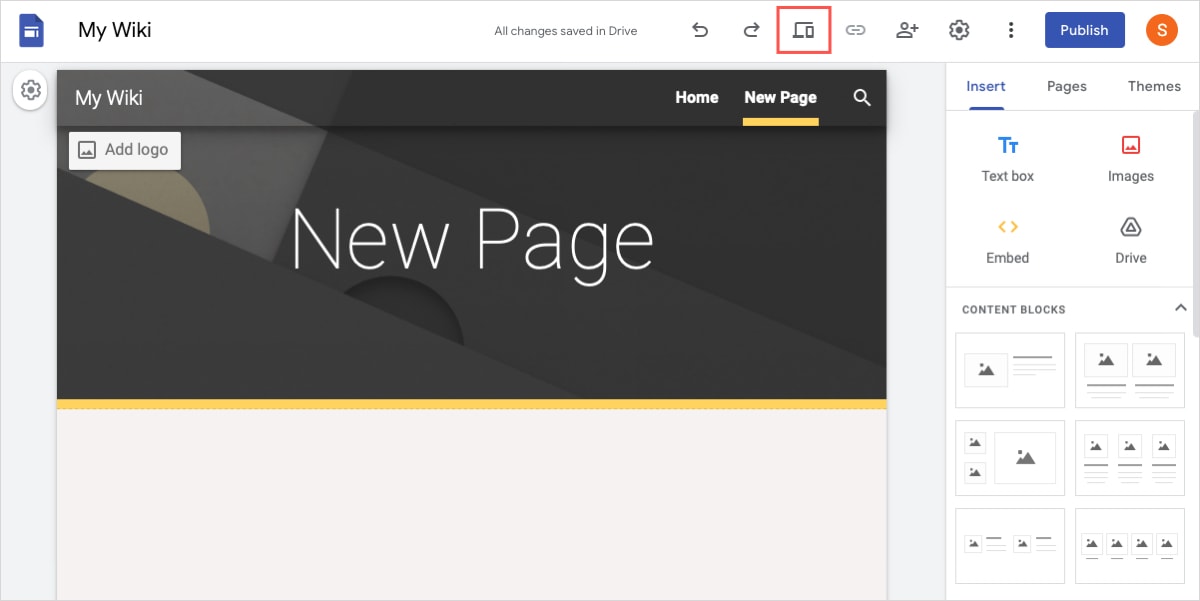The width and height of the screenshot is (1200, 601).
Task: Open device preview mode
Action: pyautogui.click(x=804, y=30)
